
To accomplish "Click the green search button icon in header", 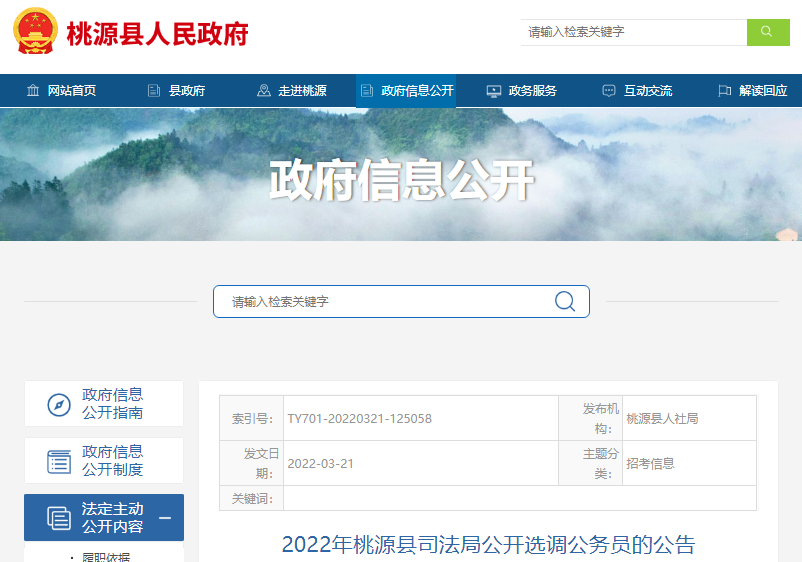I will point(767,32).
